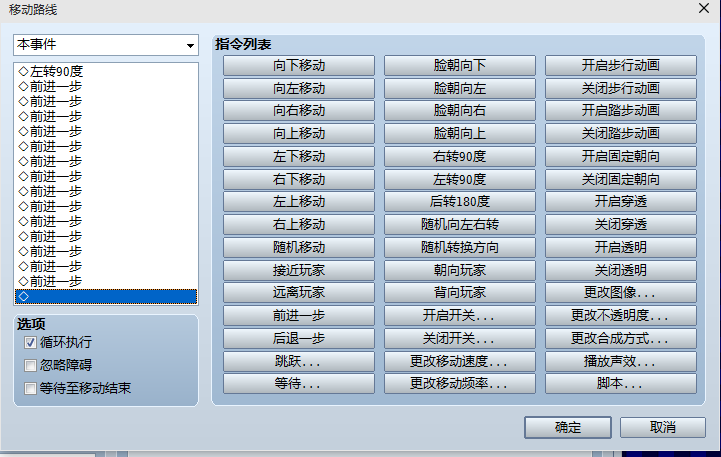Insert the 关闭透明 command
This screenshot has width=721, height=457.
tap(621, 270)
